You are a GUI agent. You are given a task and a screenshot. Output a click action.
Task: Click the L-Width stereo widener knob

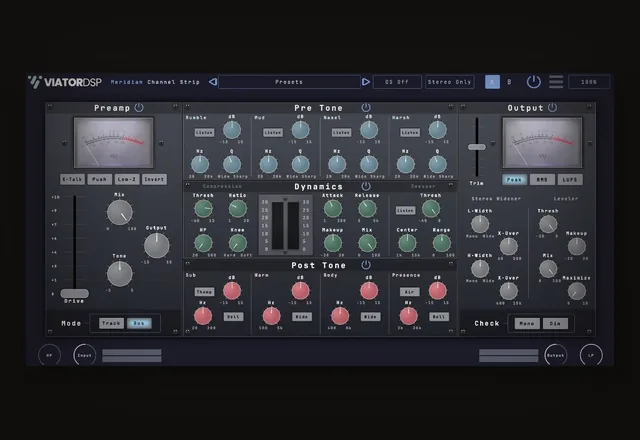(480, 224)
